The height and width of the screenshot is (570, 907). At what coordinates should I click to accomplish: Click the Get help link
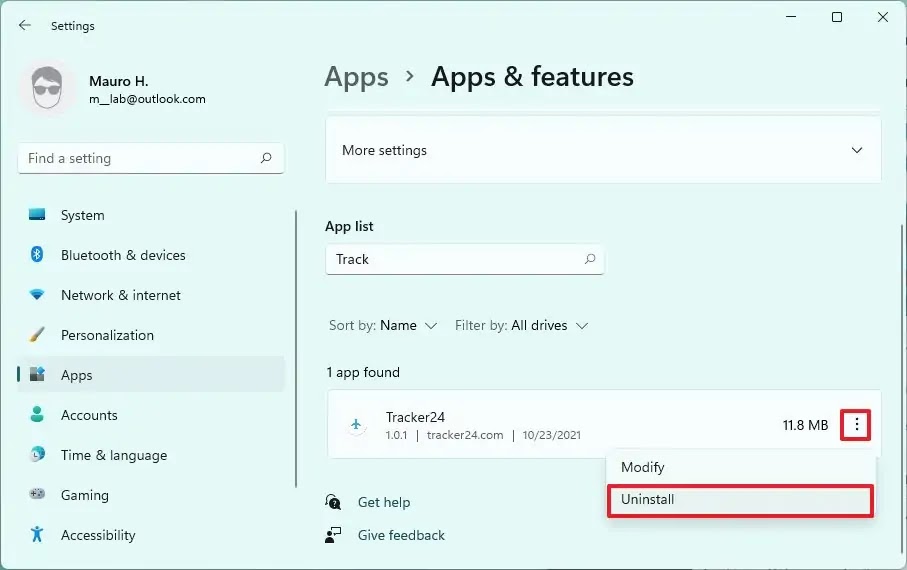384,502
